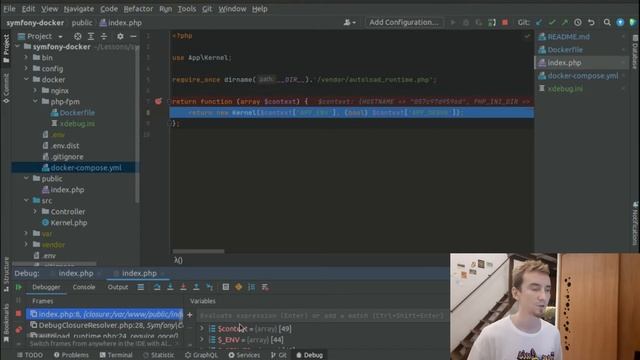Image resolution: width=640 pixels, height=360 pixels.
Task: Open the Tools menu
Action: click(187, 9)
